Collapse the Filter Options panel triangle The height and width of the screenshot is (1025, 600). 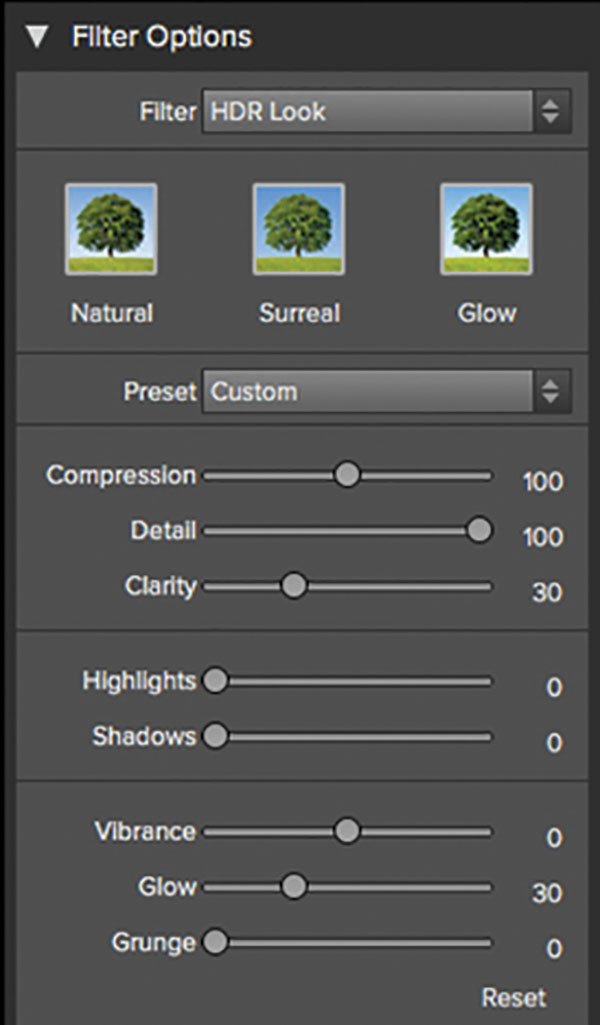(38, 37)
